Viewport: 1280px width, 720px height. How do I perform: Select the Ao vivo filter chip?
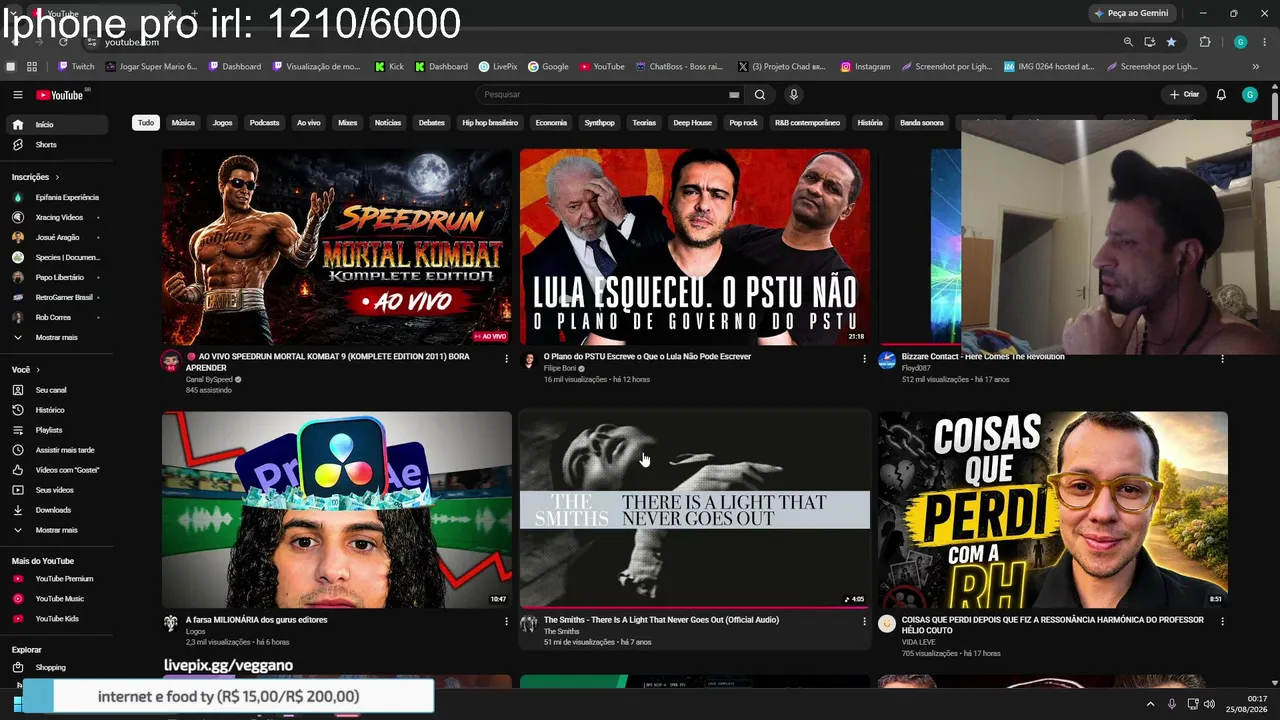pyautogui.click(x=309, y=123)
